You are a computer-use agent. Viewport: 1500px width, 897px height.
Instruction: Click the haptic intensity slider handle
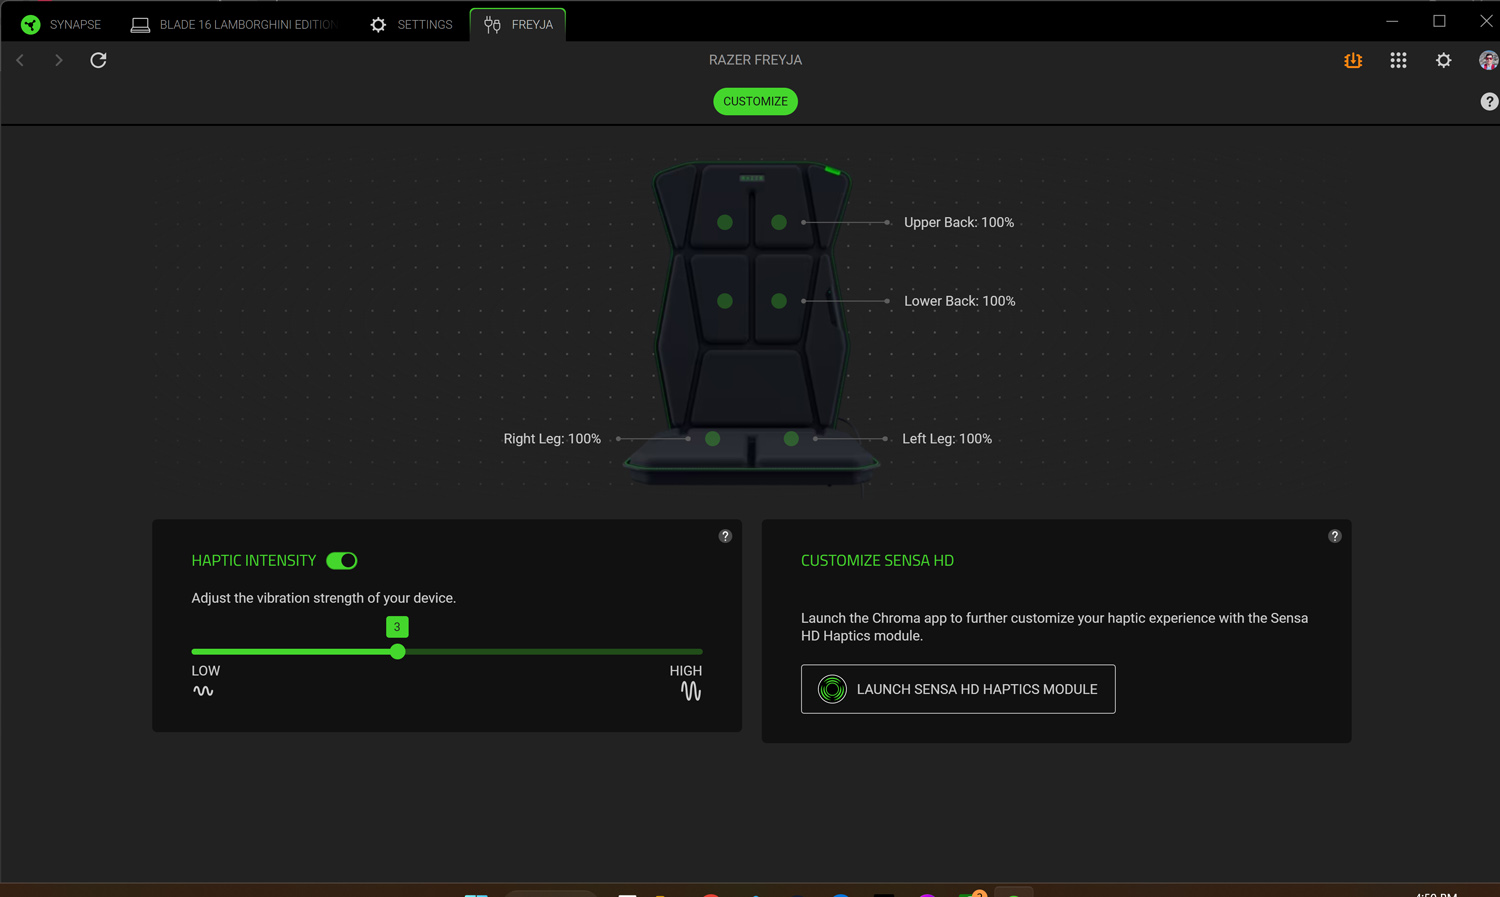tap(398, 652)
